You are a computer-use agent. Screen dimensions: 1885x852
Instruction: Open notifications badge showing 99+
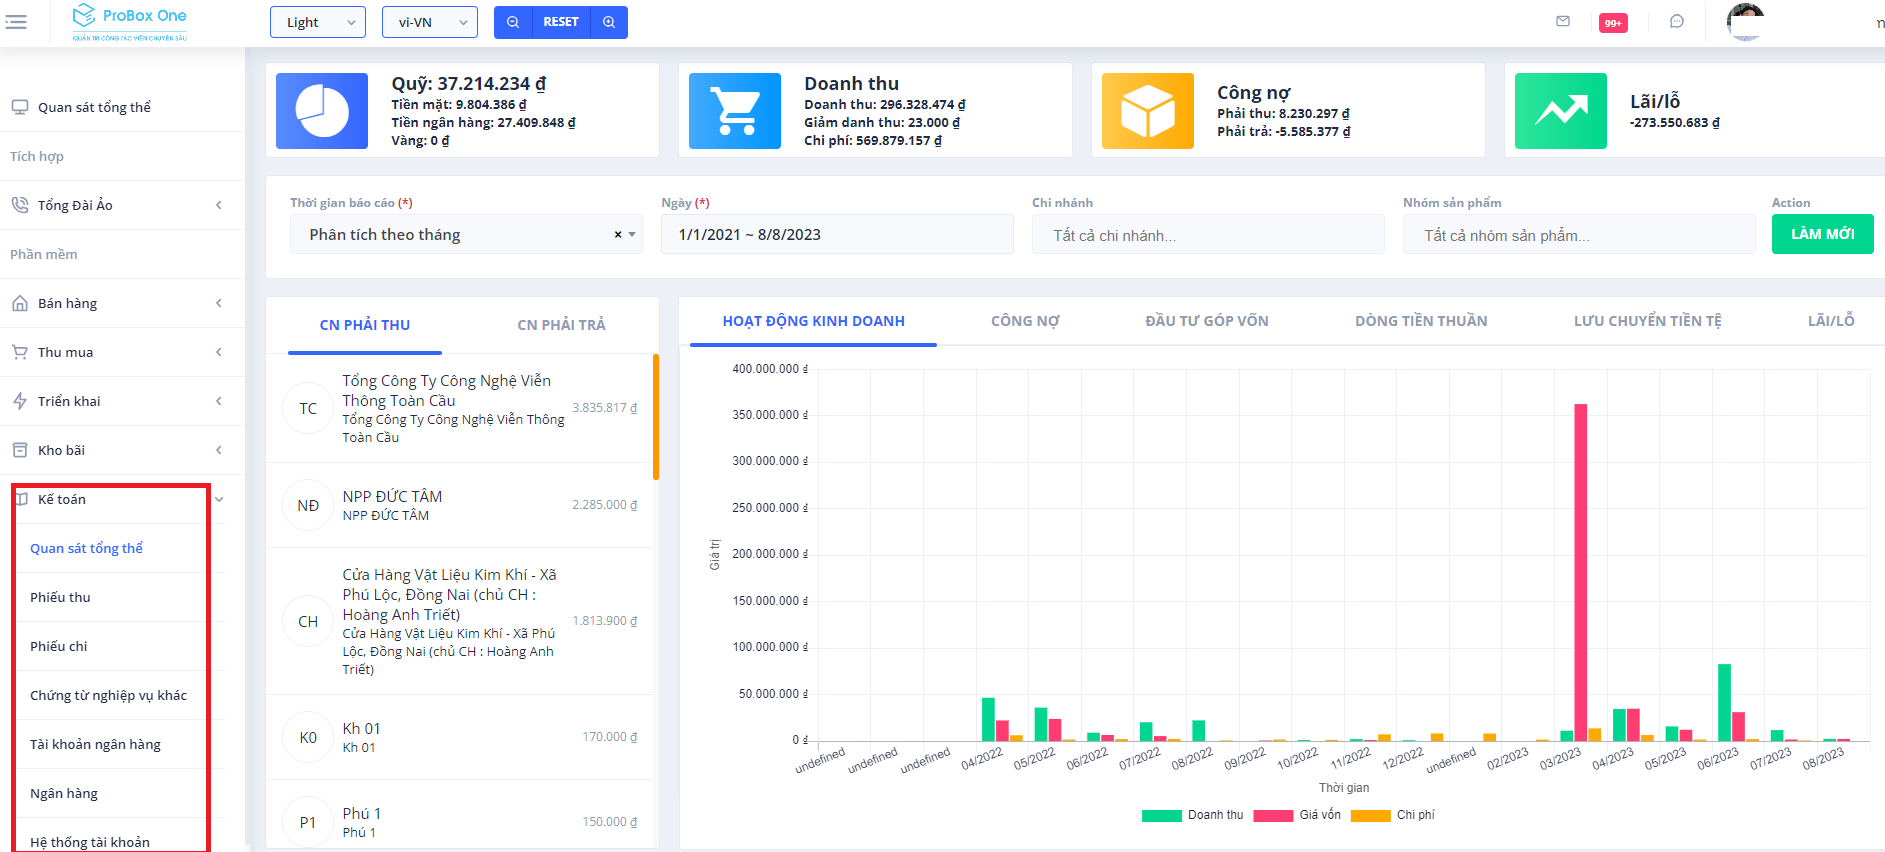pyautogui.click(x=1613, y=23)
